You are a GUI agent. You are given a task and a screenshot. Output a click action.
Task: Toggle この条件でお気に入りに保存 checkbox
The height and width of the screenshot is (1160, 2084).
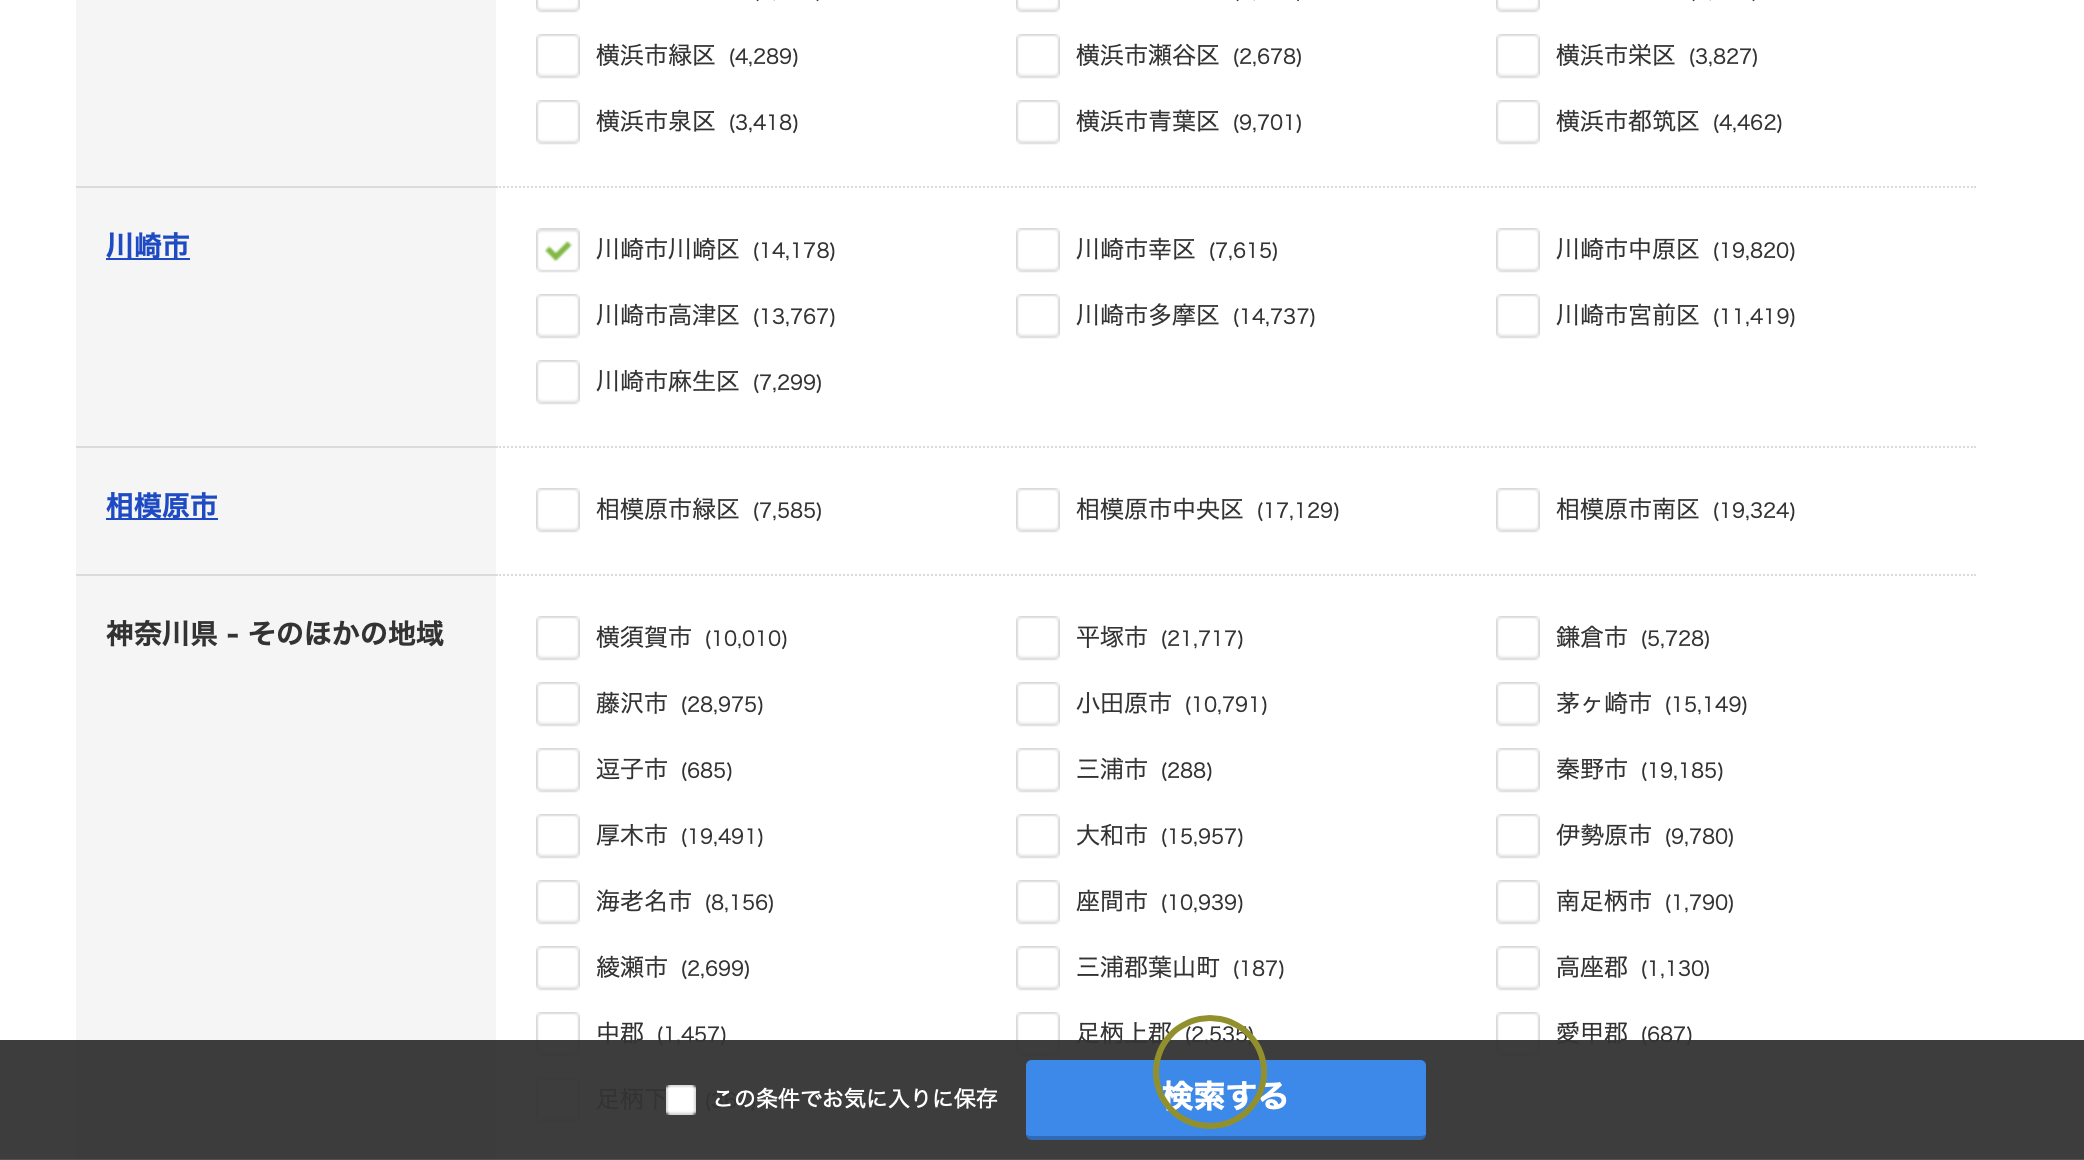[681, 1099]
